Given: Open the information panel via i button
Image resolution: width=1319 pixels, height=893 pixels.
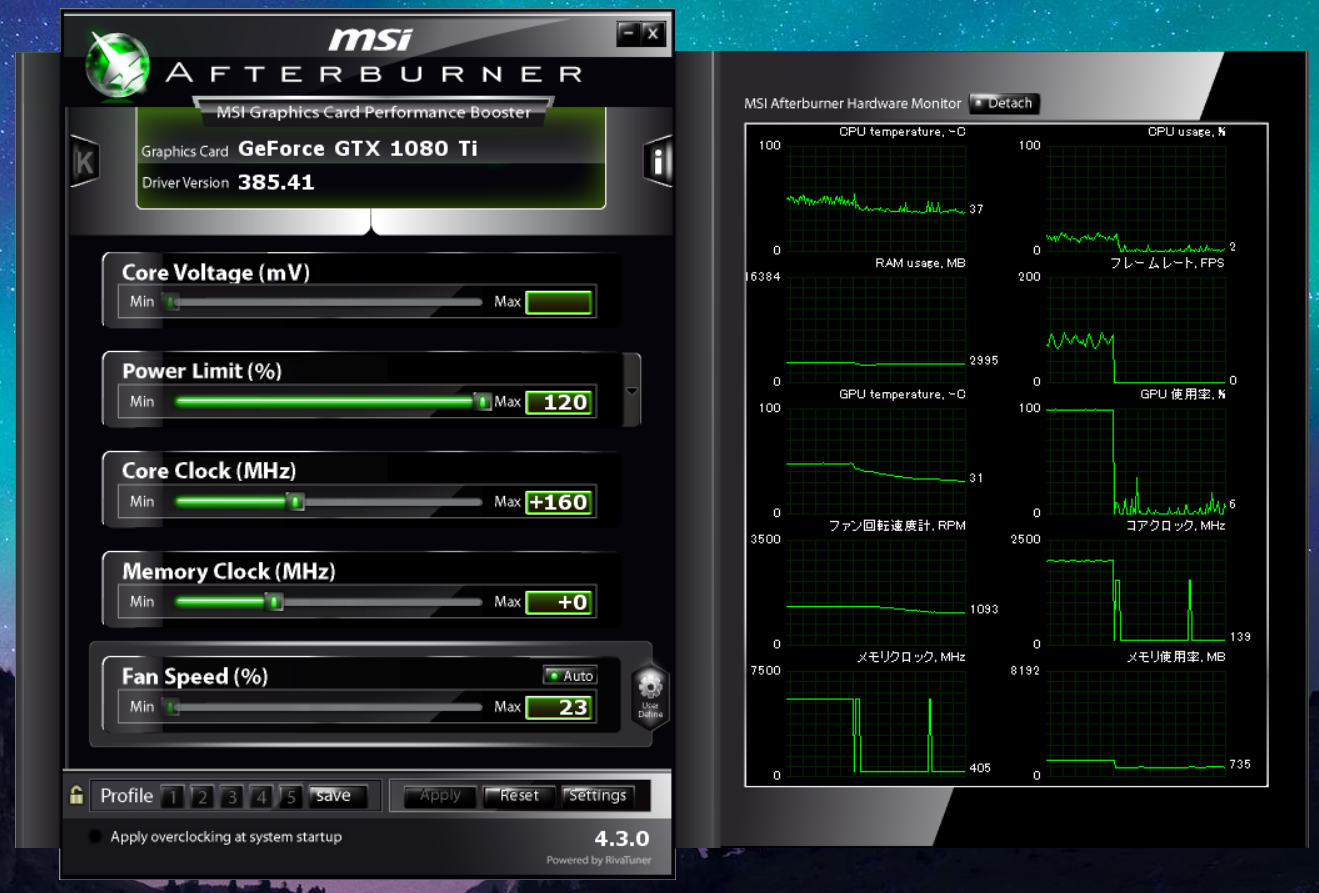Looking at the screenshot, I should coord(658,160).
